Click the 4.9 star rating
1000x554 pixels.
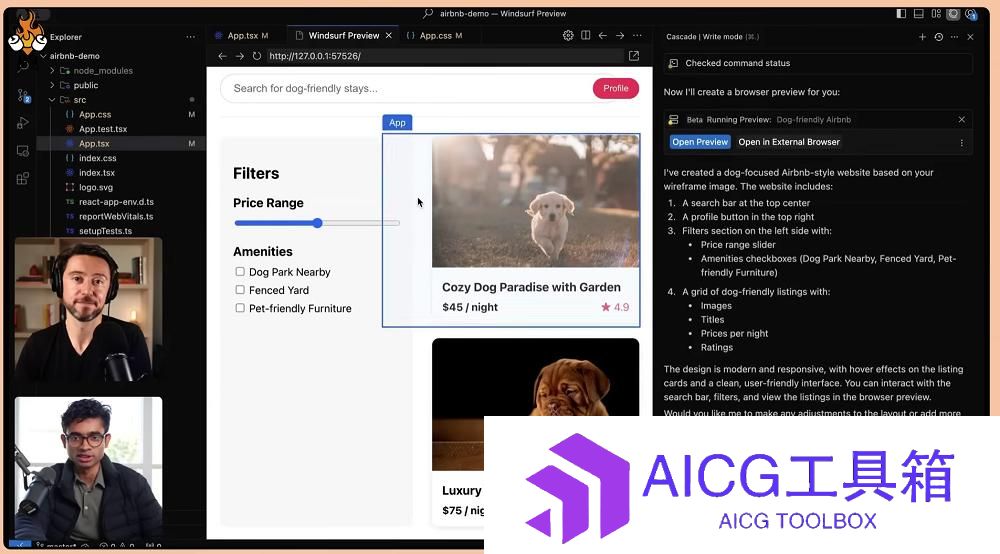(615, 307)
